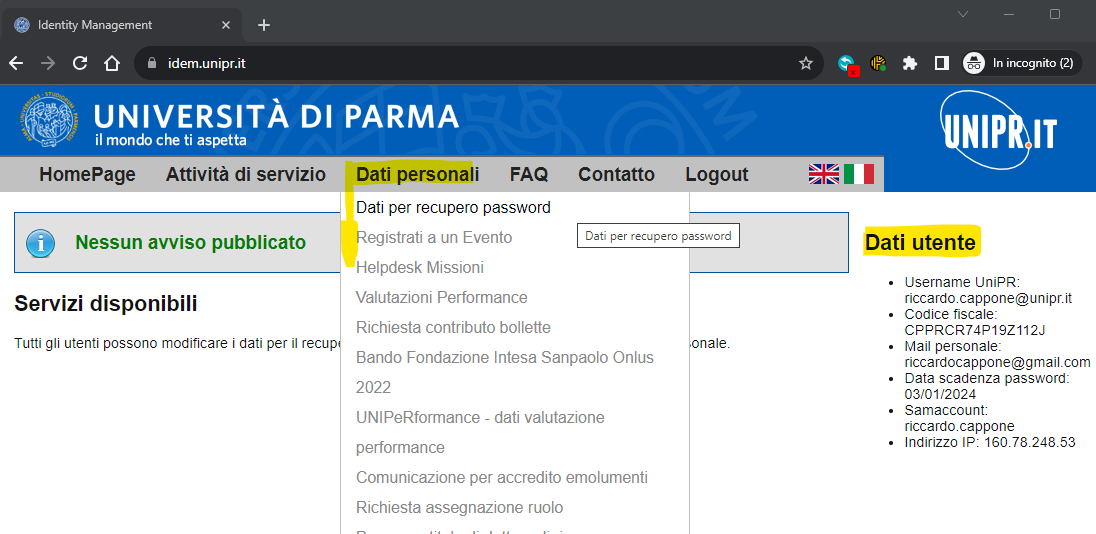This screenshot has height=534, width=1096.
Task: Open the tab search chevron
Action: point(963,14)
